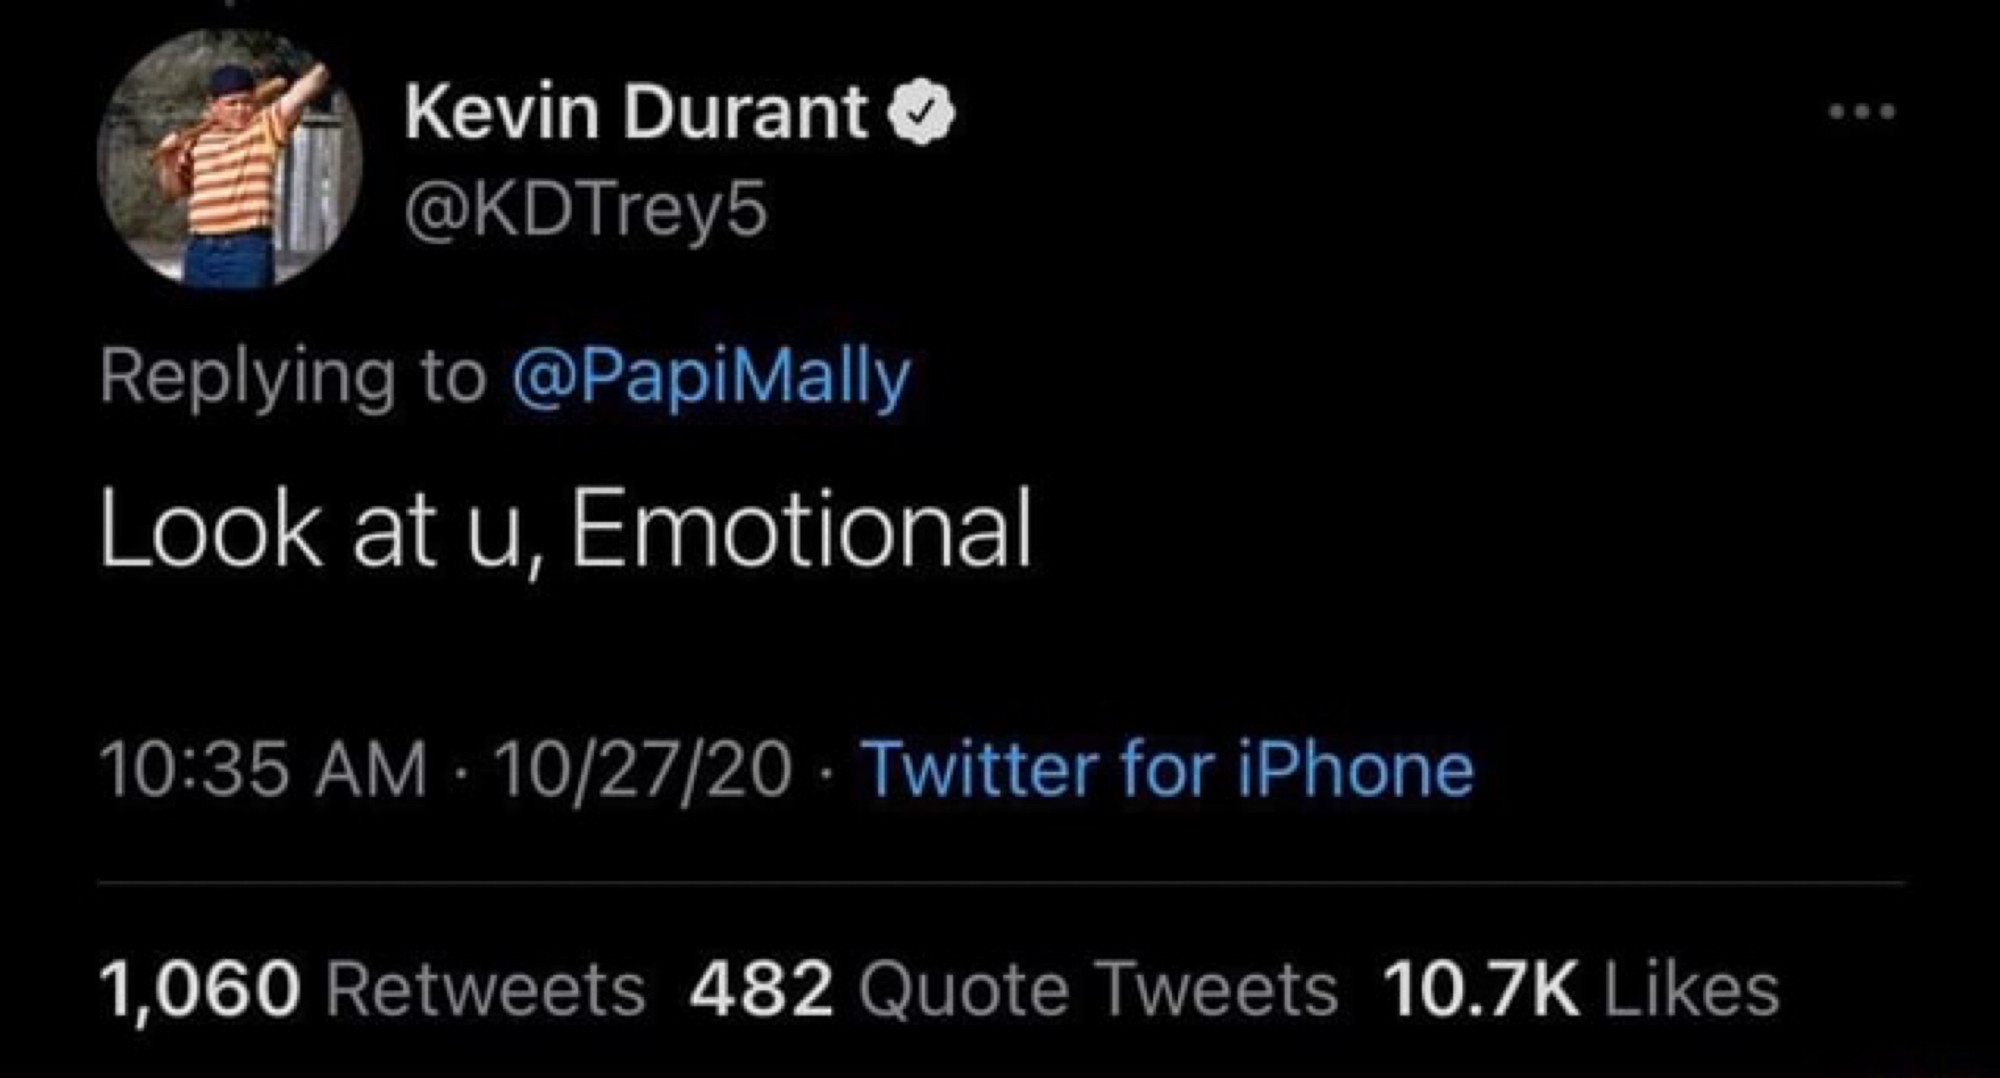The width and height of the screenshot is (2000, 1078).
Task: Open the more options three-dot menu
Action: [x=1861, y=112]
